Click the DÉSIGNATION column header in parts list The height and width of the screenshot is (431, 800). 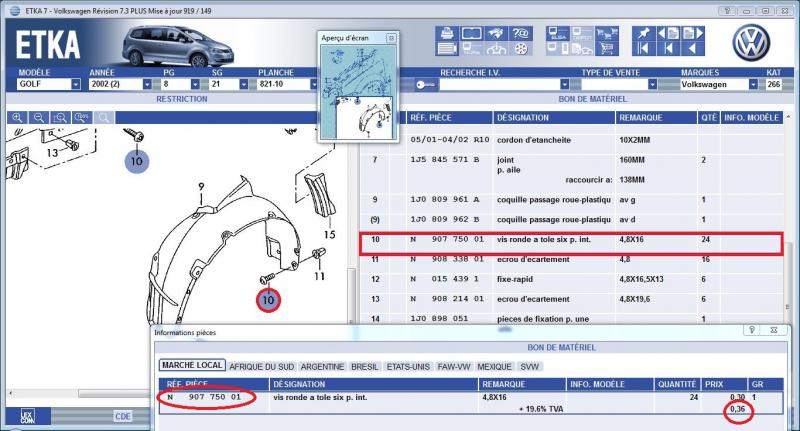pyautogui.click(x=554, y=118)
